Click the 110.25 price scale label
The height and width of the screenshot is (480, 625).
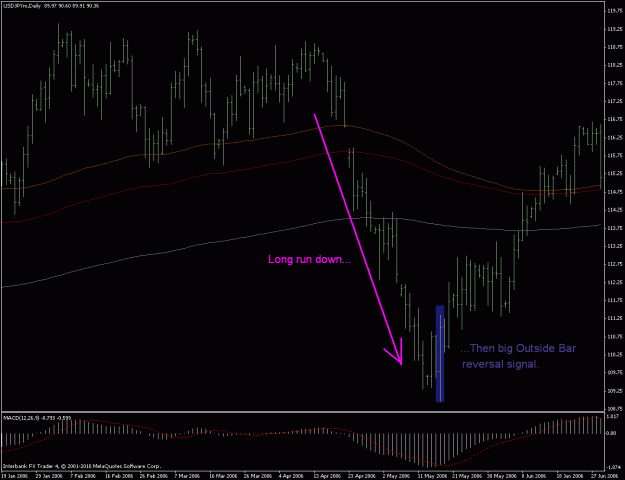(615, 354)
